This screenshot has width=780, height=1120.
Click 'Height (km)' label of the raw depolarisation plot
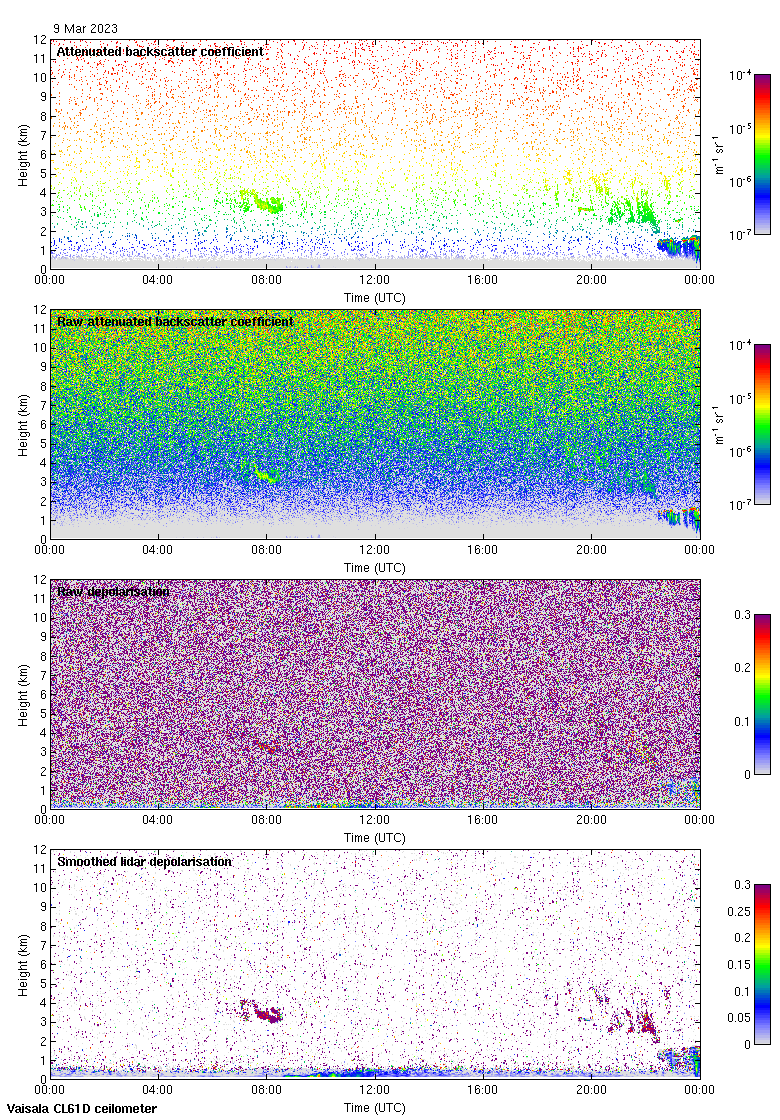(24, 697)
